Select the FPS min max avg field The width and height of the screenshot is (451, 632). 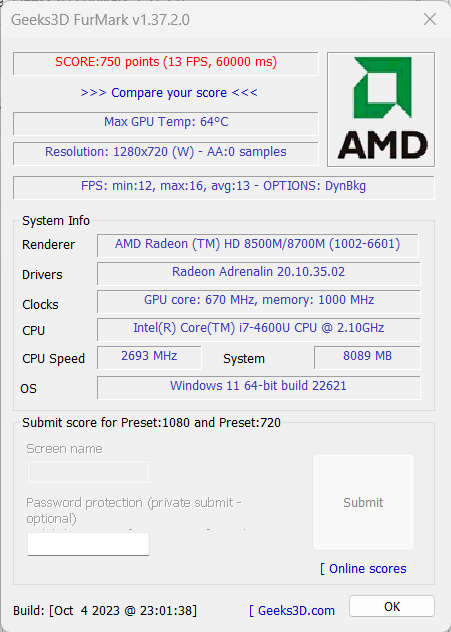[224, 187]
